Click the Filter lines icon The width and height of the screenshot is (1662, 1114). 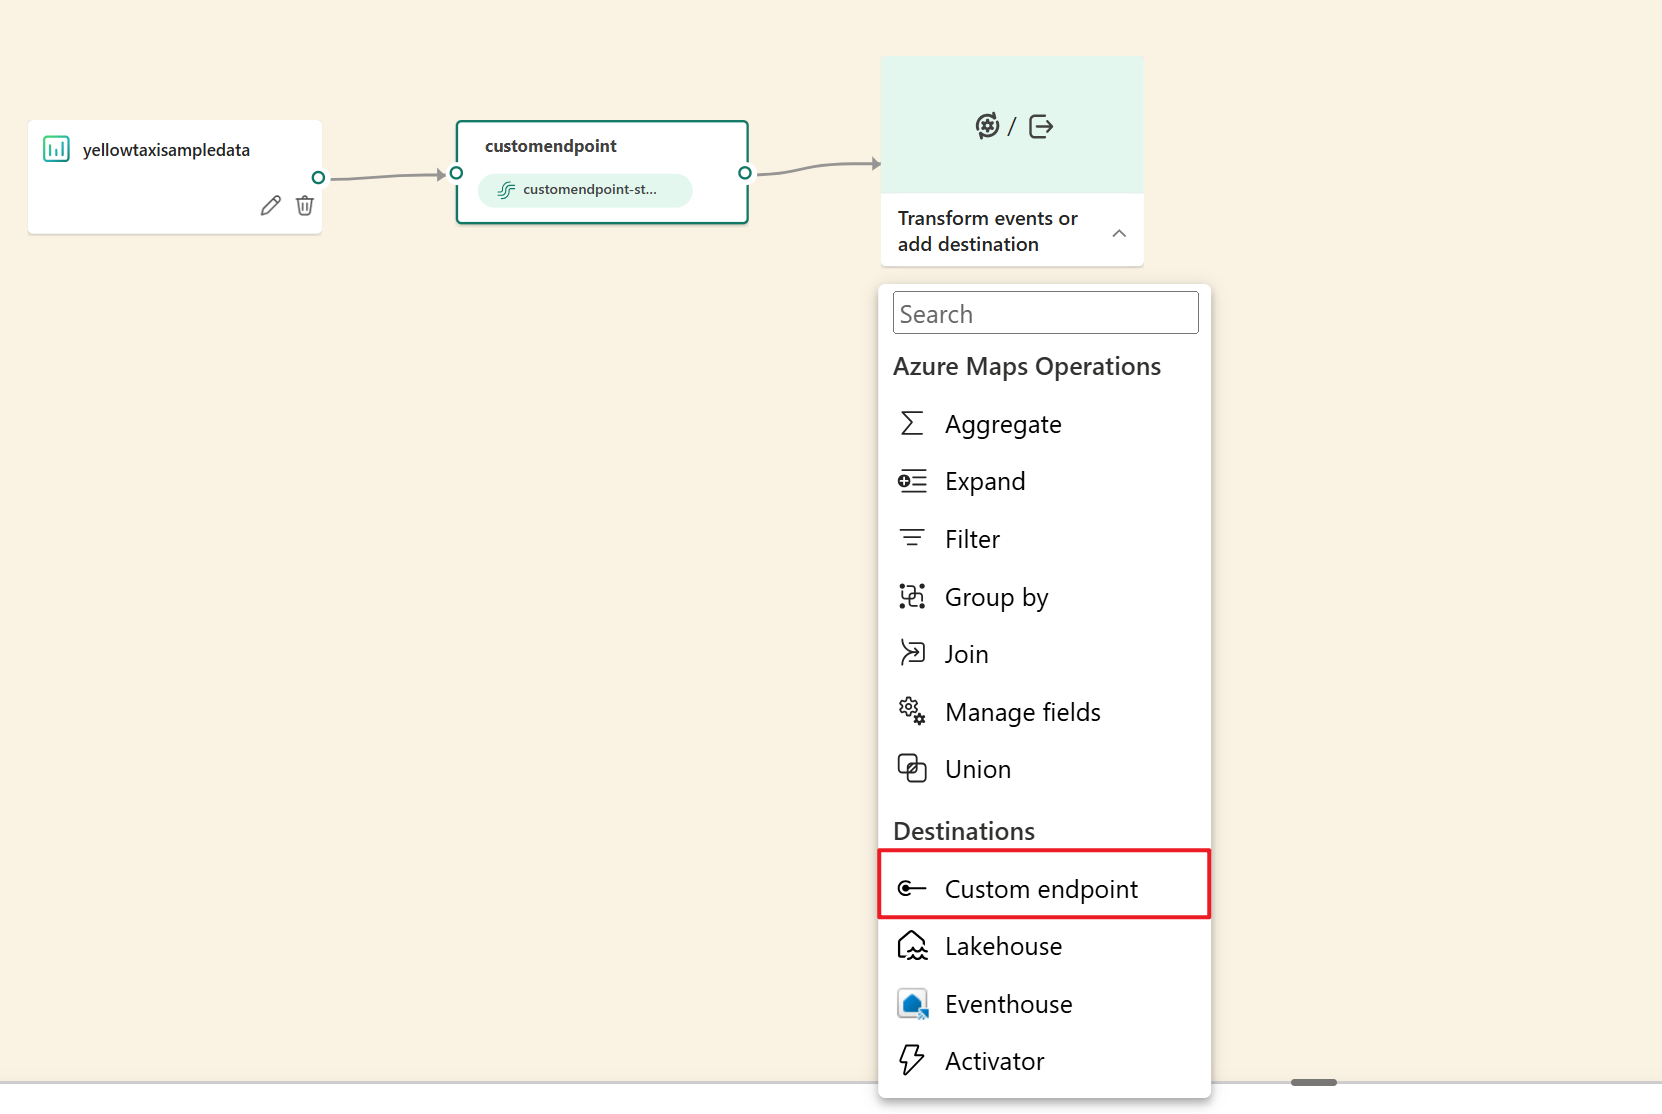tap(912, 539)
